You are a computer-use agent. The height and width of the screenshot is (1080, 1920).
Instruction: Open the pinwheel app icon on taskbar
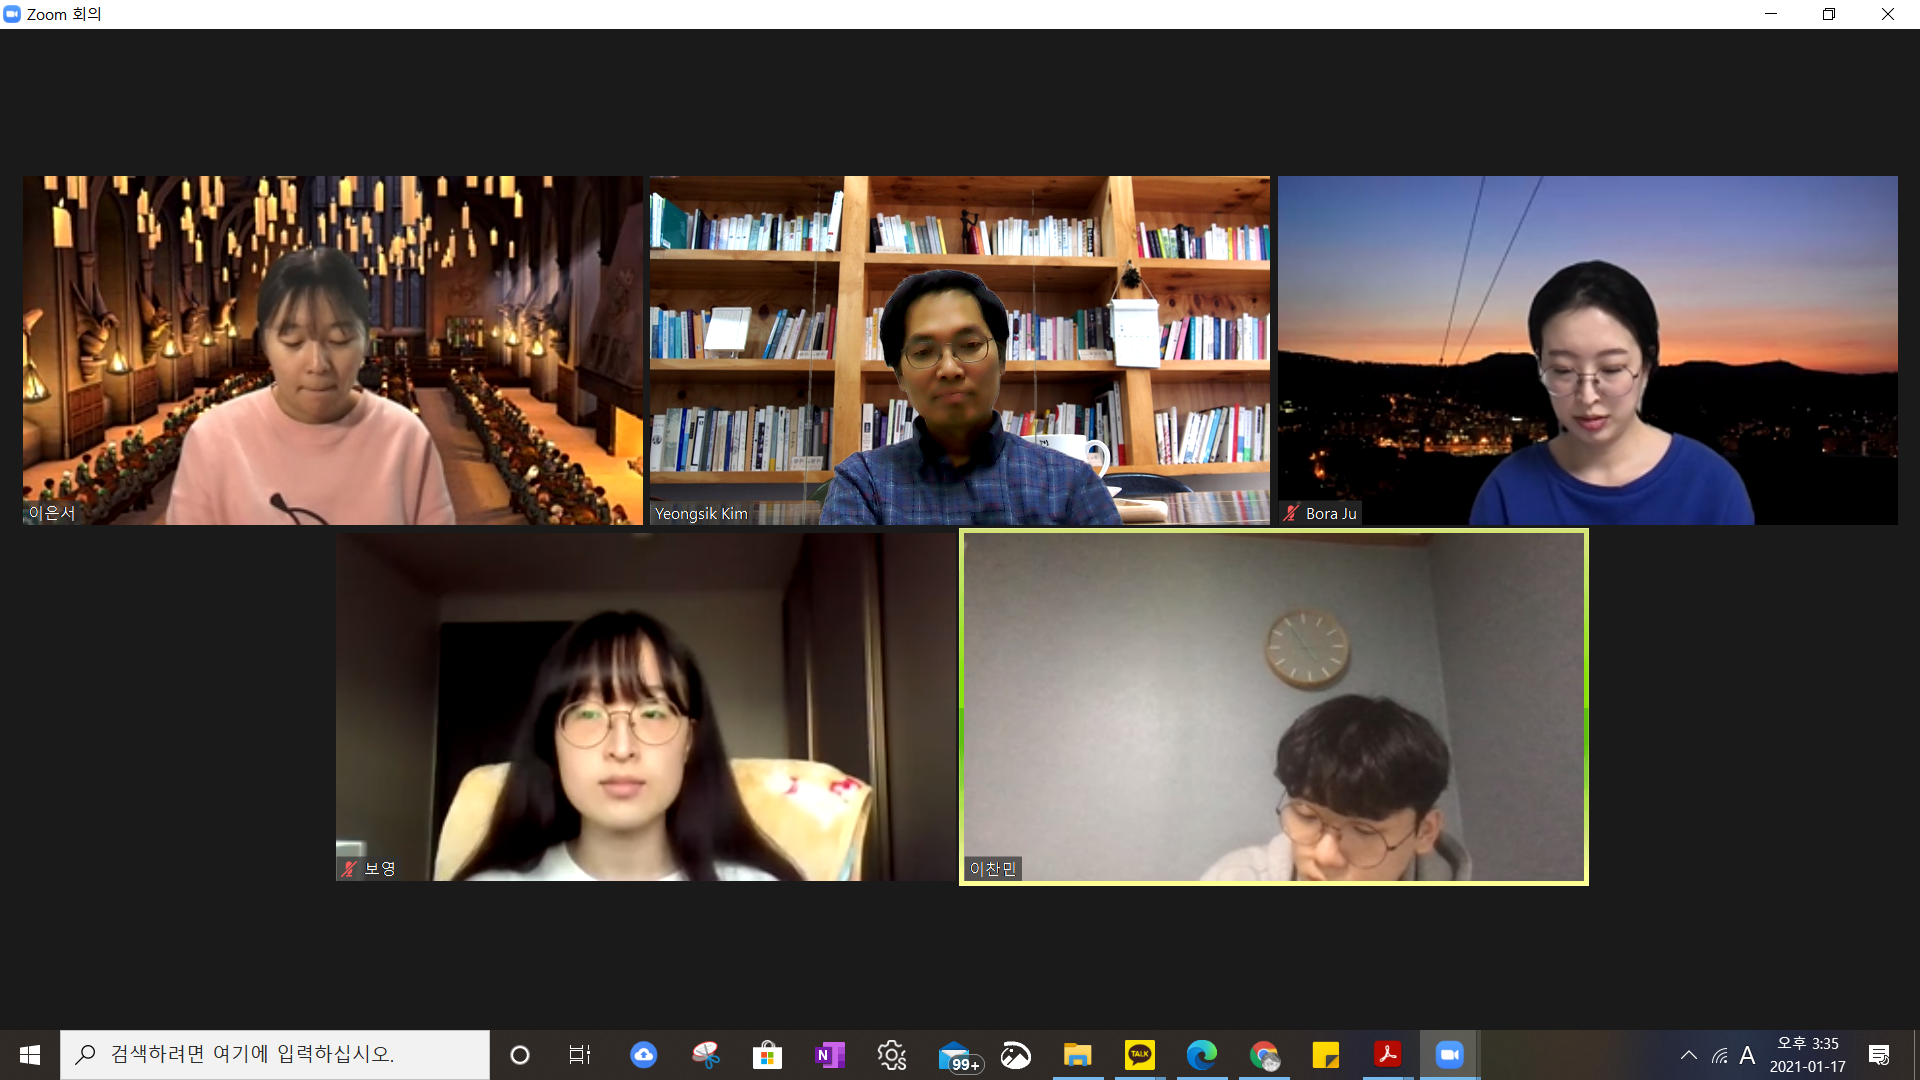coord(706,1055)
